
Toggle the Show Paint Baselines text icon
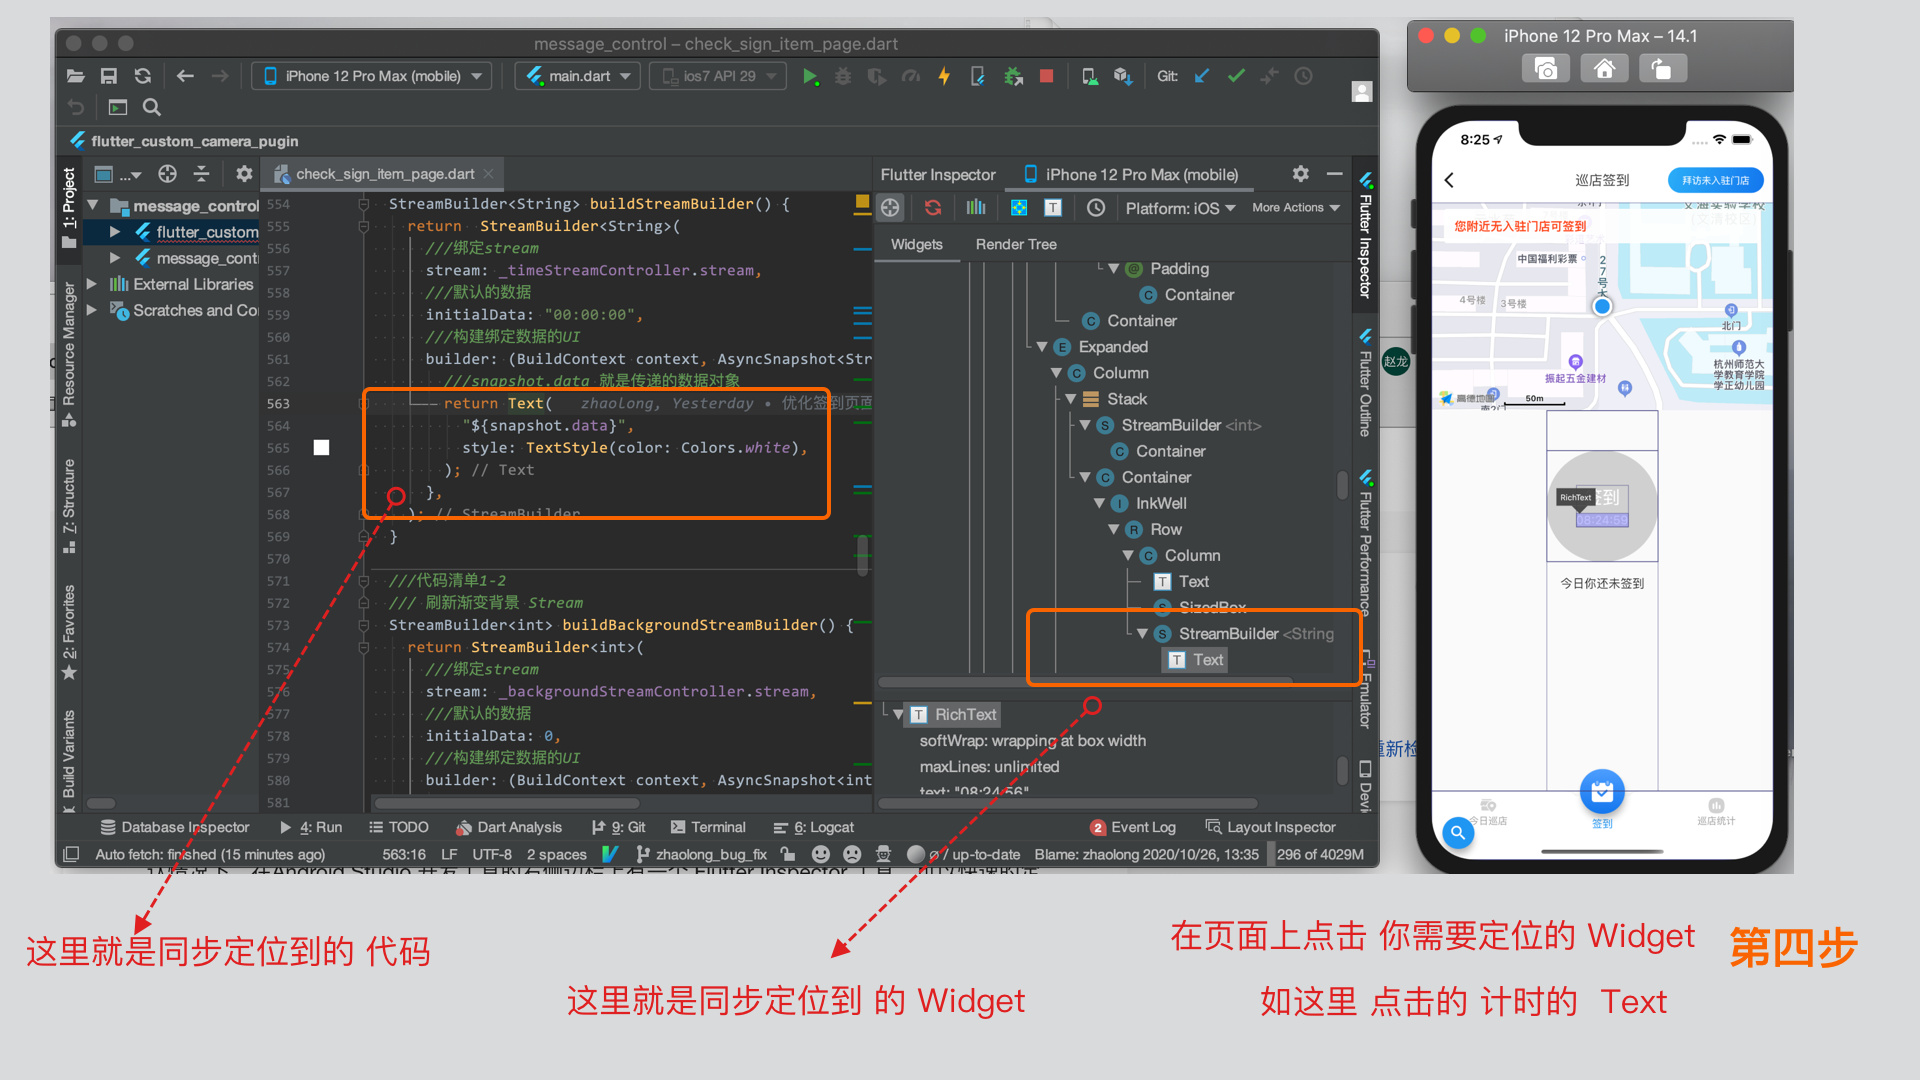click(1053, 207)
